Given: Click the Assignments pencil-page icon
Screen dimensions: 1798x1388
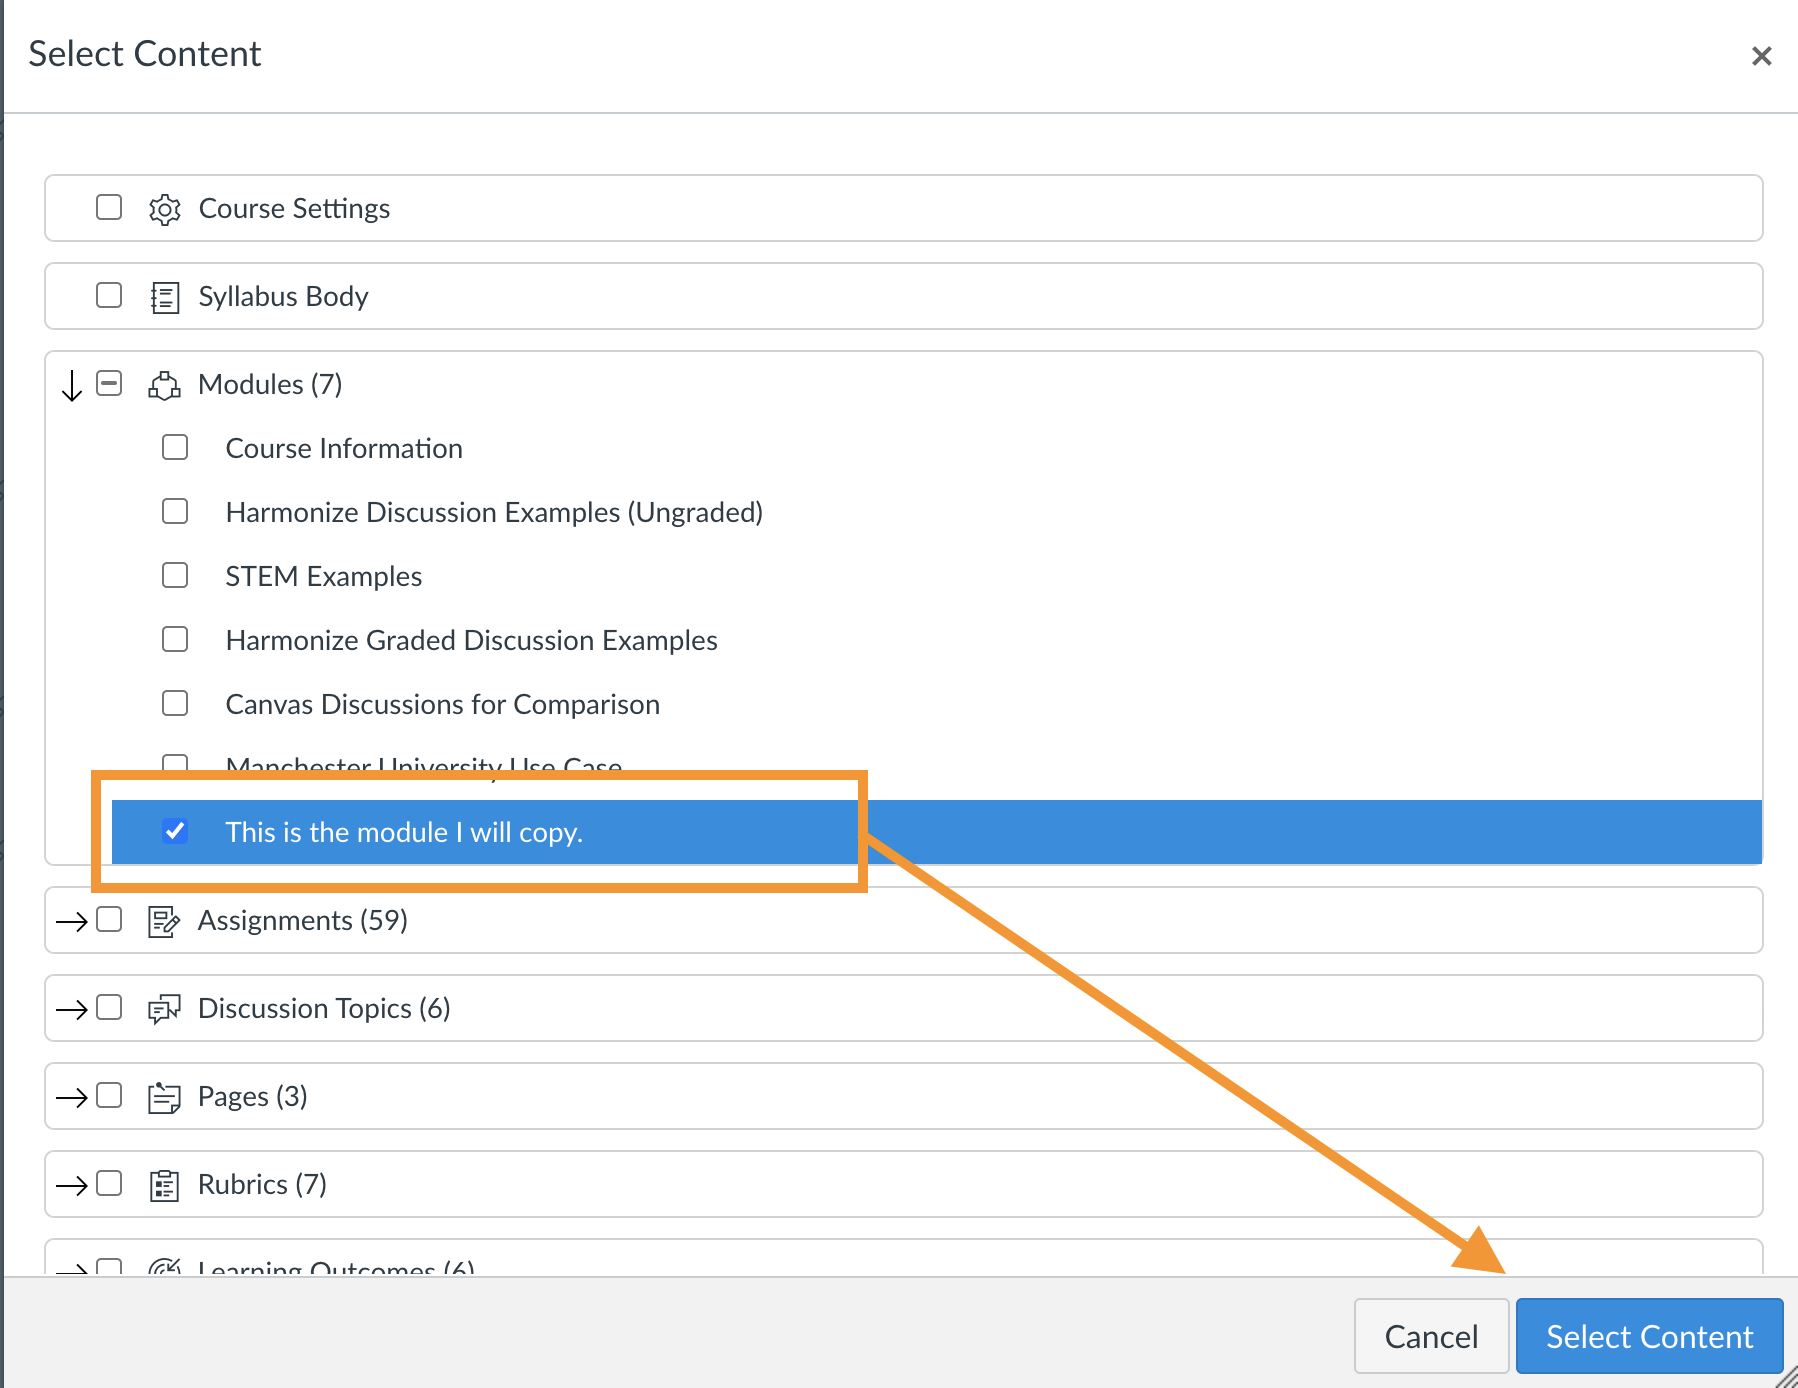Looking at the screenshot, I should tap(164, 921).
